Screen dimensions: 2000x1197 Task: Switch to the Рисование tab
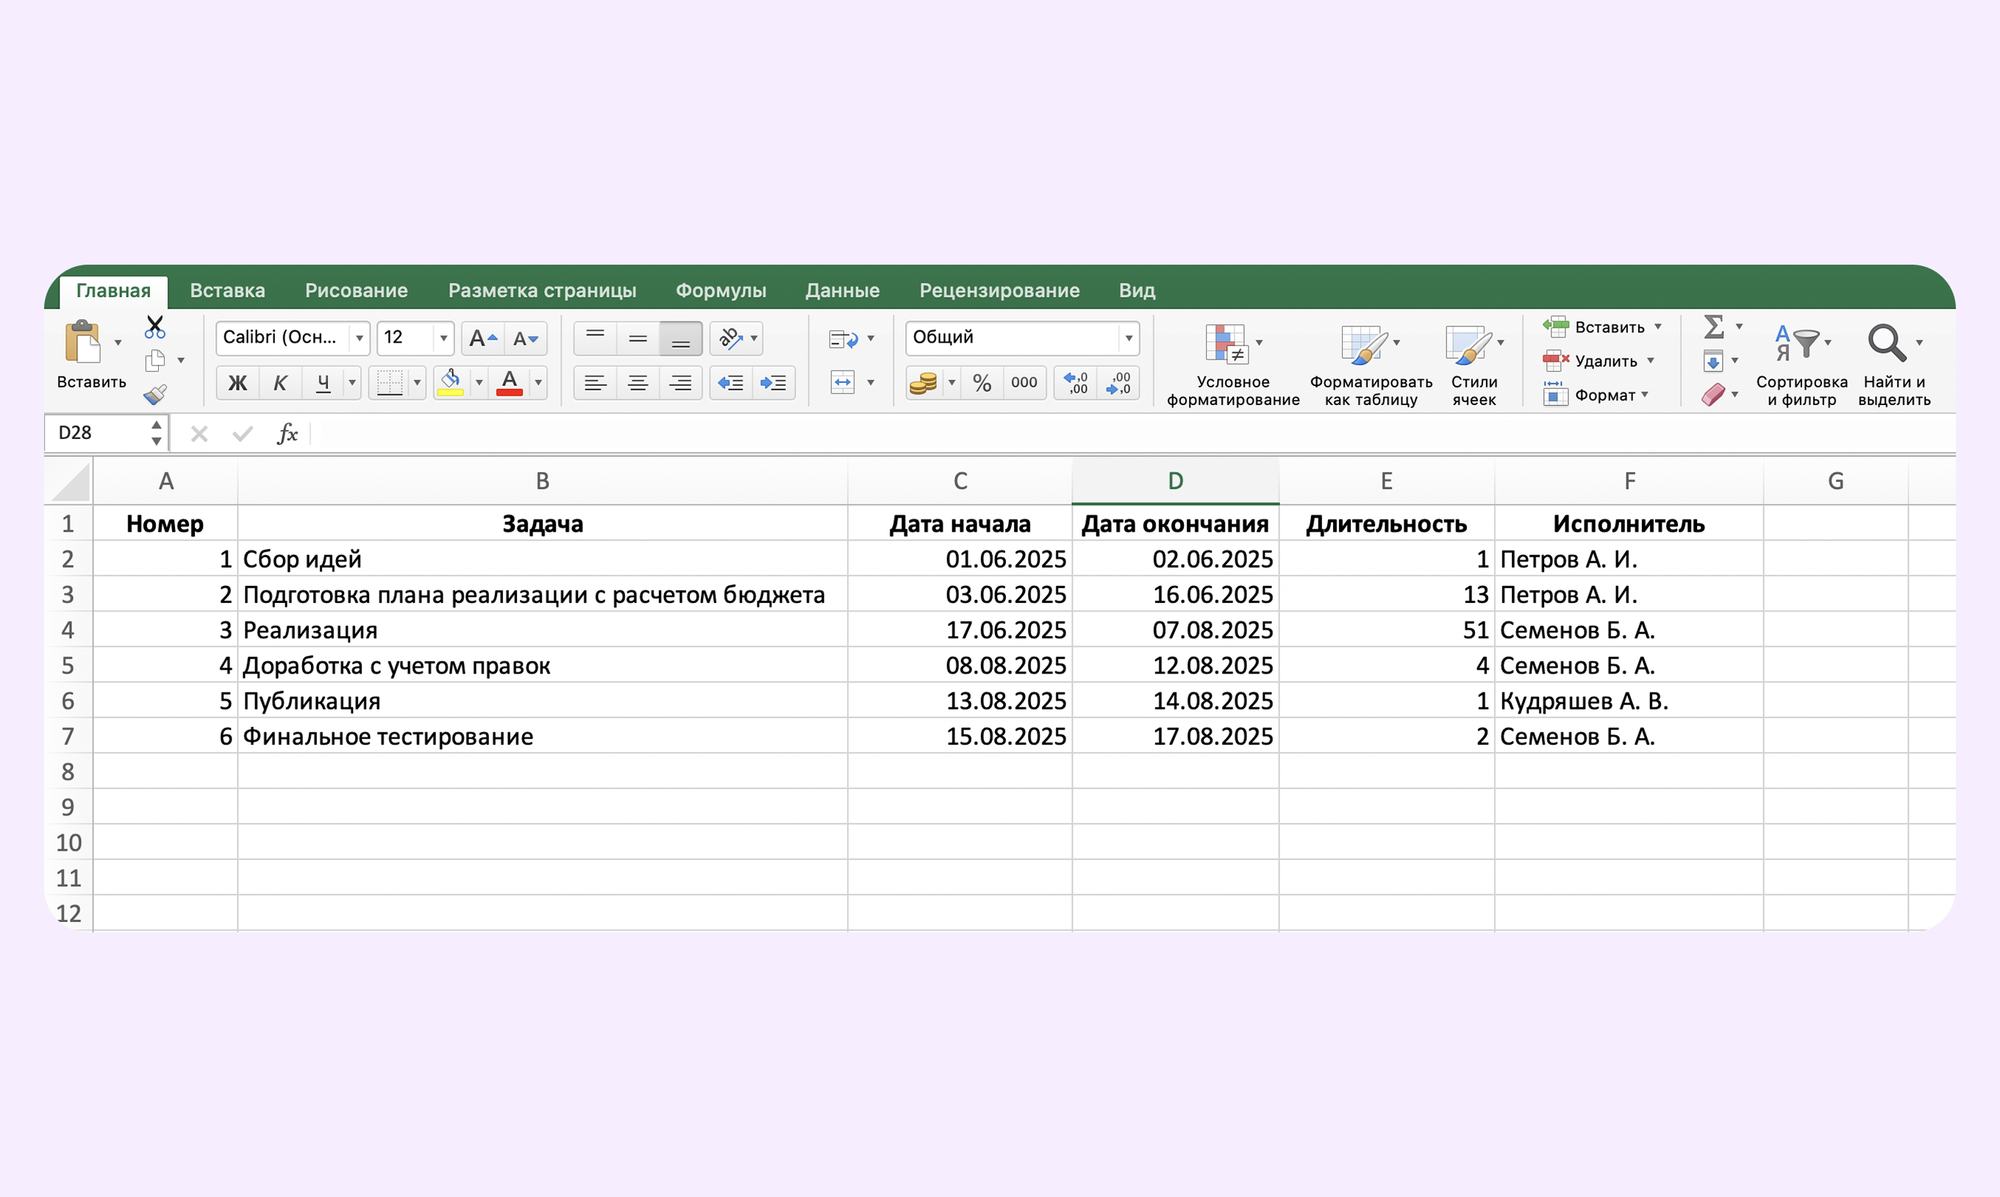356,291
